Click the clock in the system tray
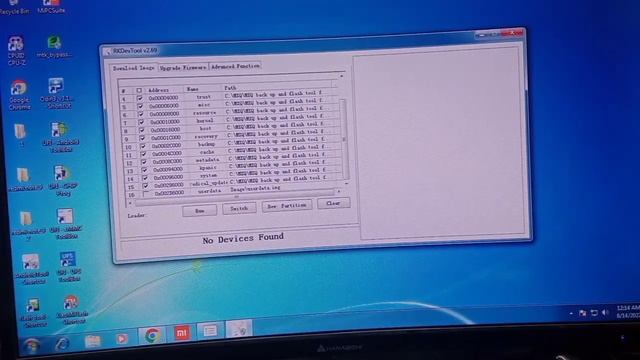Viewport: 640px width, 360px height. pos(628,311)
